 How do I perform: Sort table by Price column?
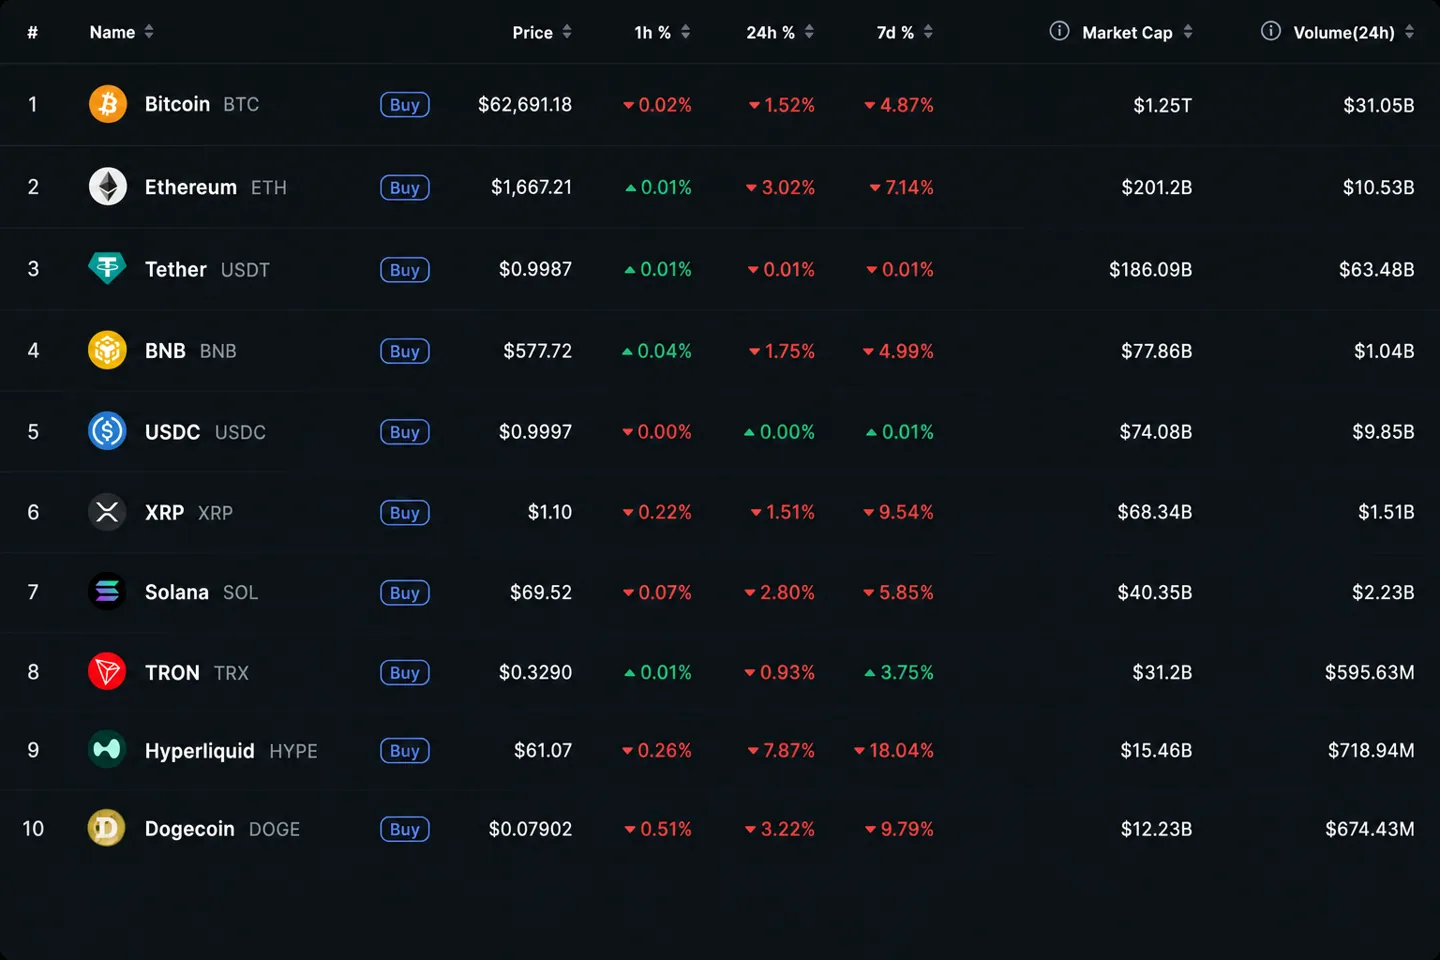(x=542, y=32)
